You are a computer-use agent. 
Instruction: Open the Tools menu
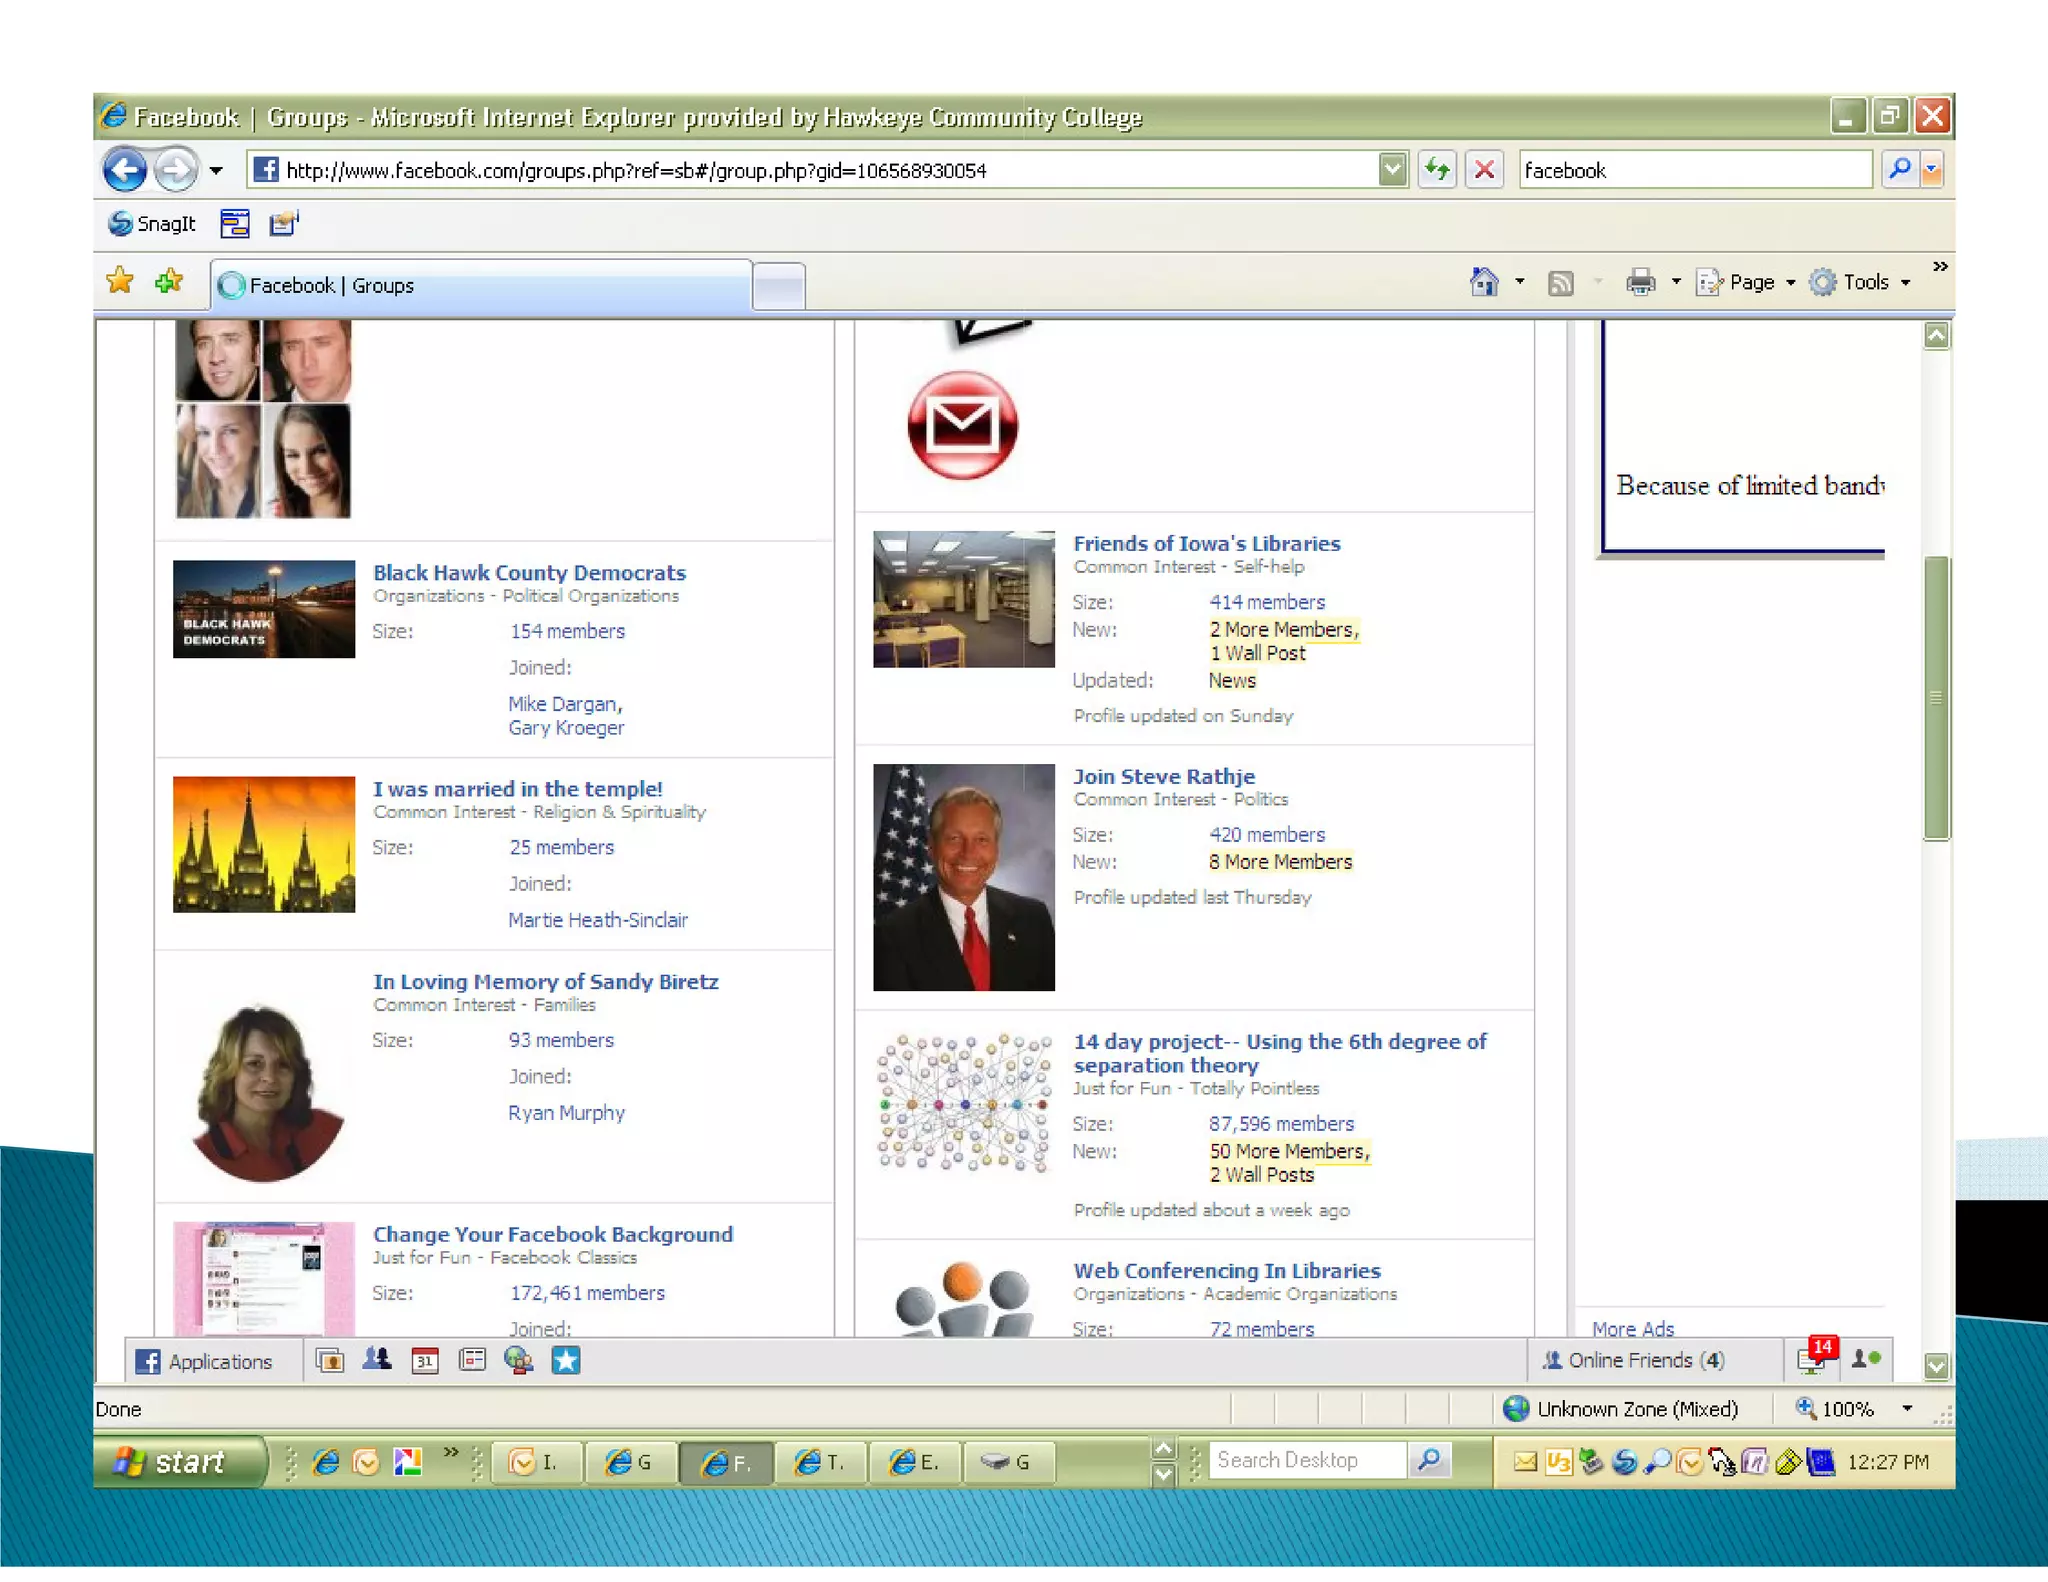coord(1861,283)
